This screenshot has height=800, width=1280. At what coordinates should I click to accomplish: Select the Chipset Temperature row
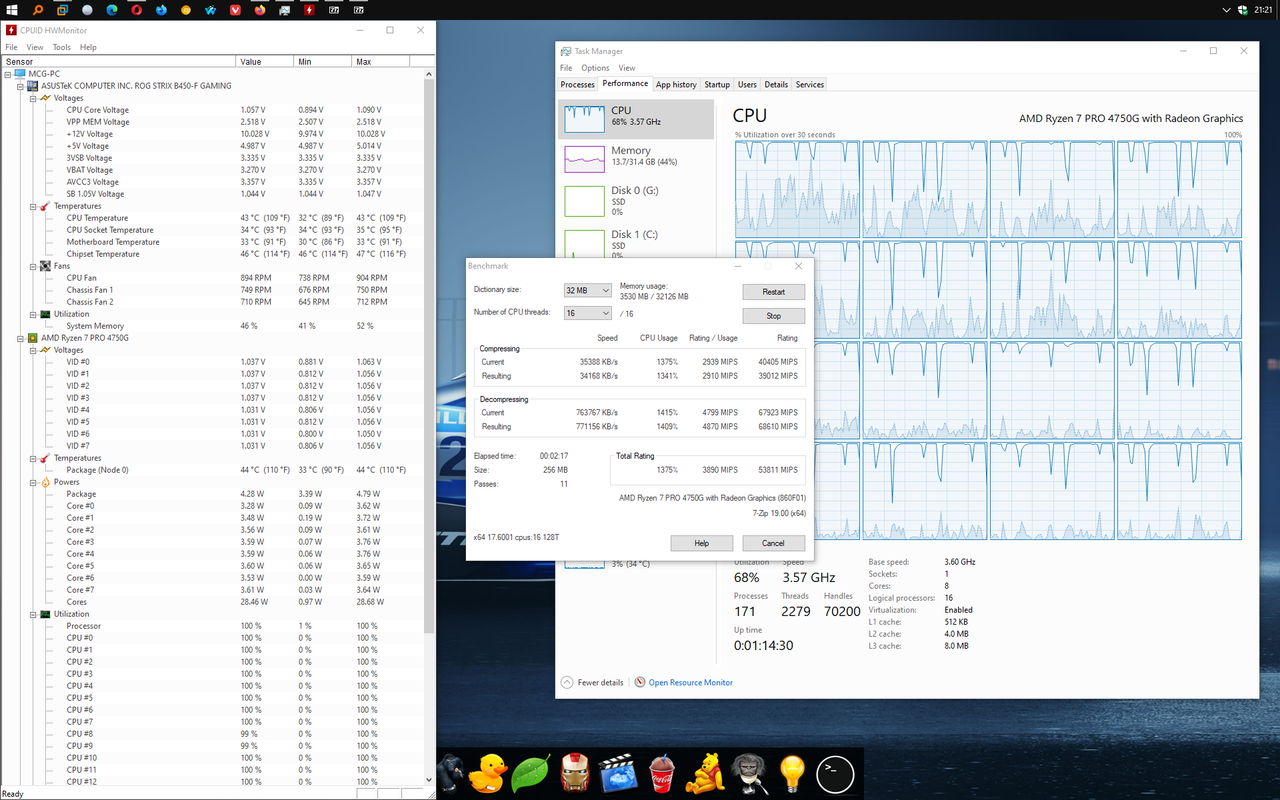coord(213,254)
